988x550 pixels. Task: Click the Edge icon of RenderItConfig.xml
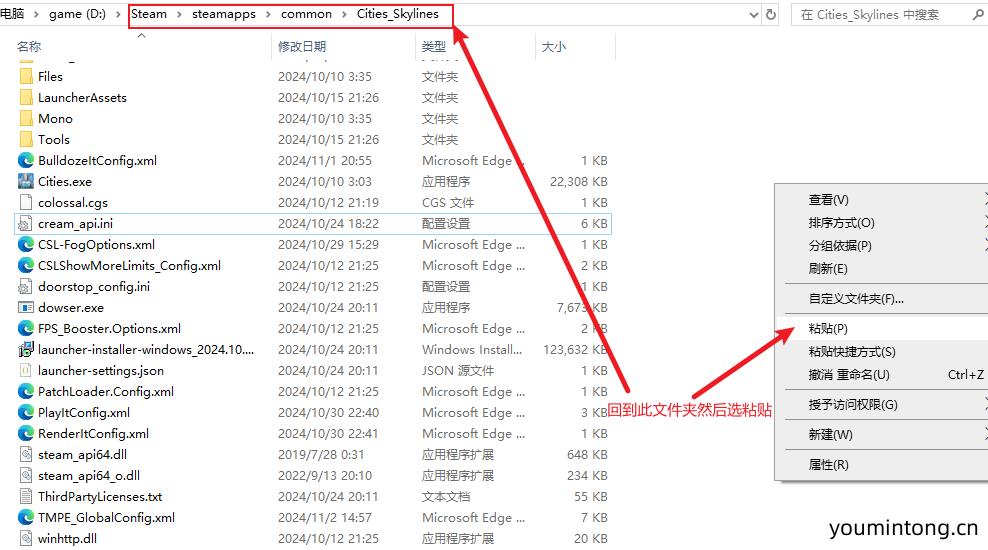pyautogui.click(x=26, y=433)
